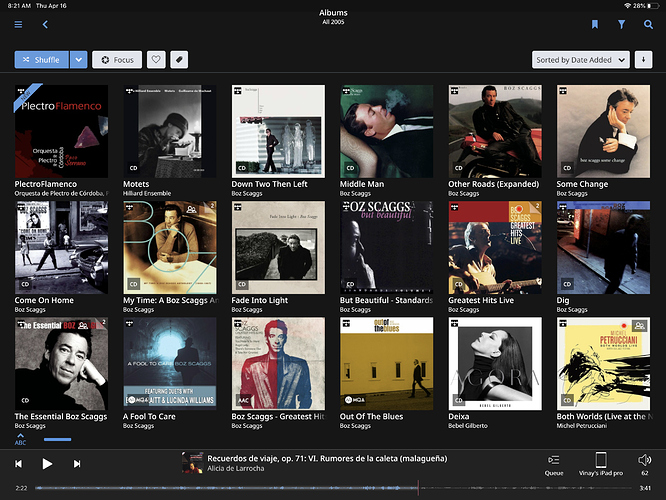This screenshot has height=500, width=666.
Task: Open the search magnifier icon
Action: coord(648,25)
